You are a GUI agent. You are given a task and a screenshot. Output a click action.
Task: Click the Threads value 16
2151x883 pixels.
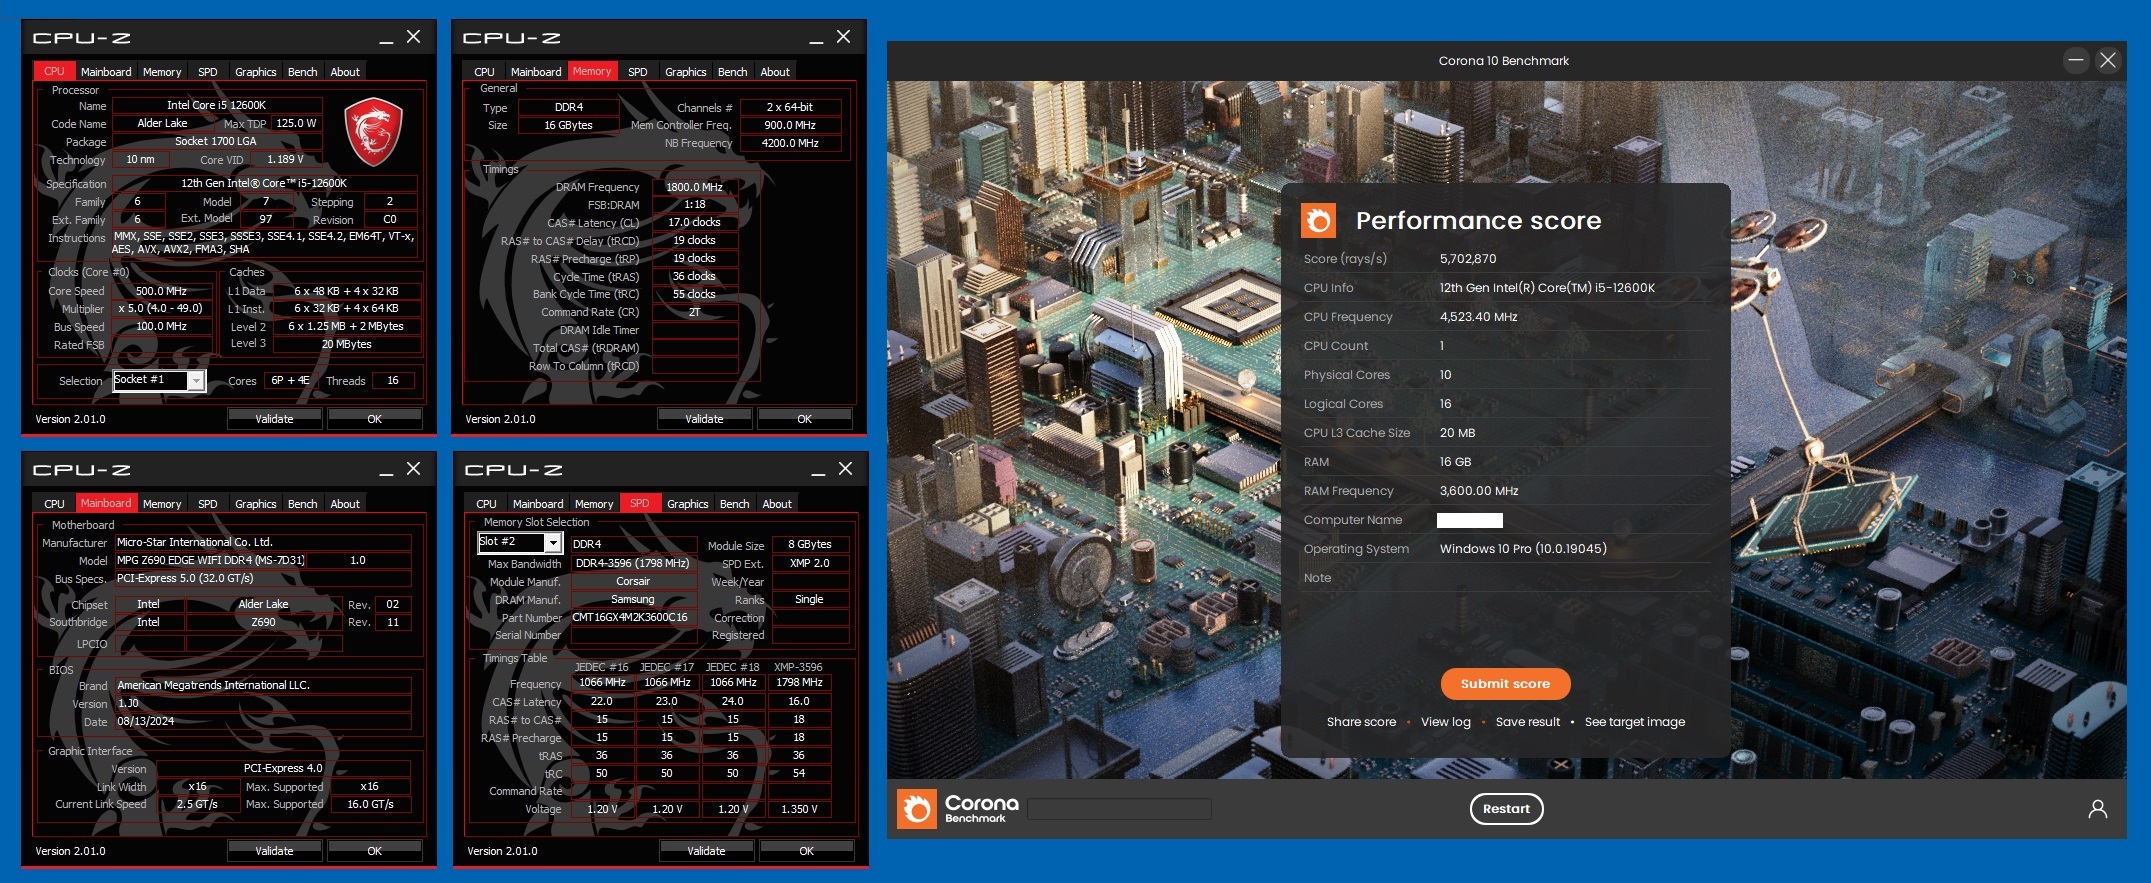[393, 380]
